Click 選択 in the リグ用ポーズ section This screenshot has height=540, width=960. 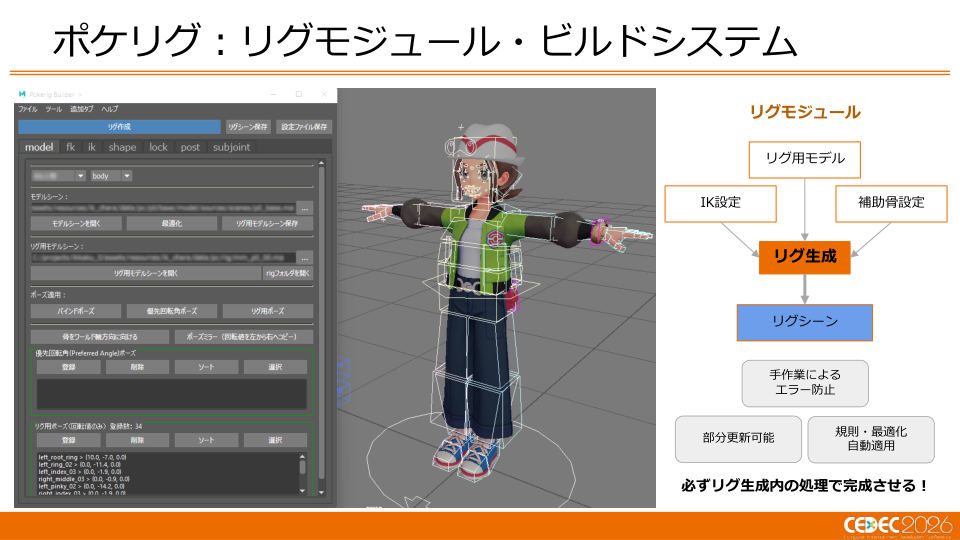pyautogui.click(x=275, y=440)
